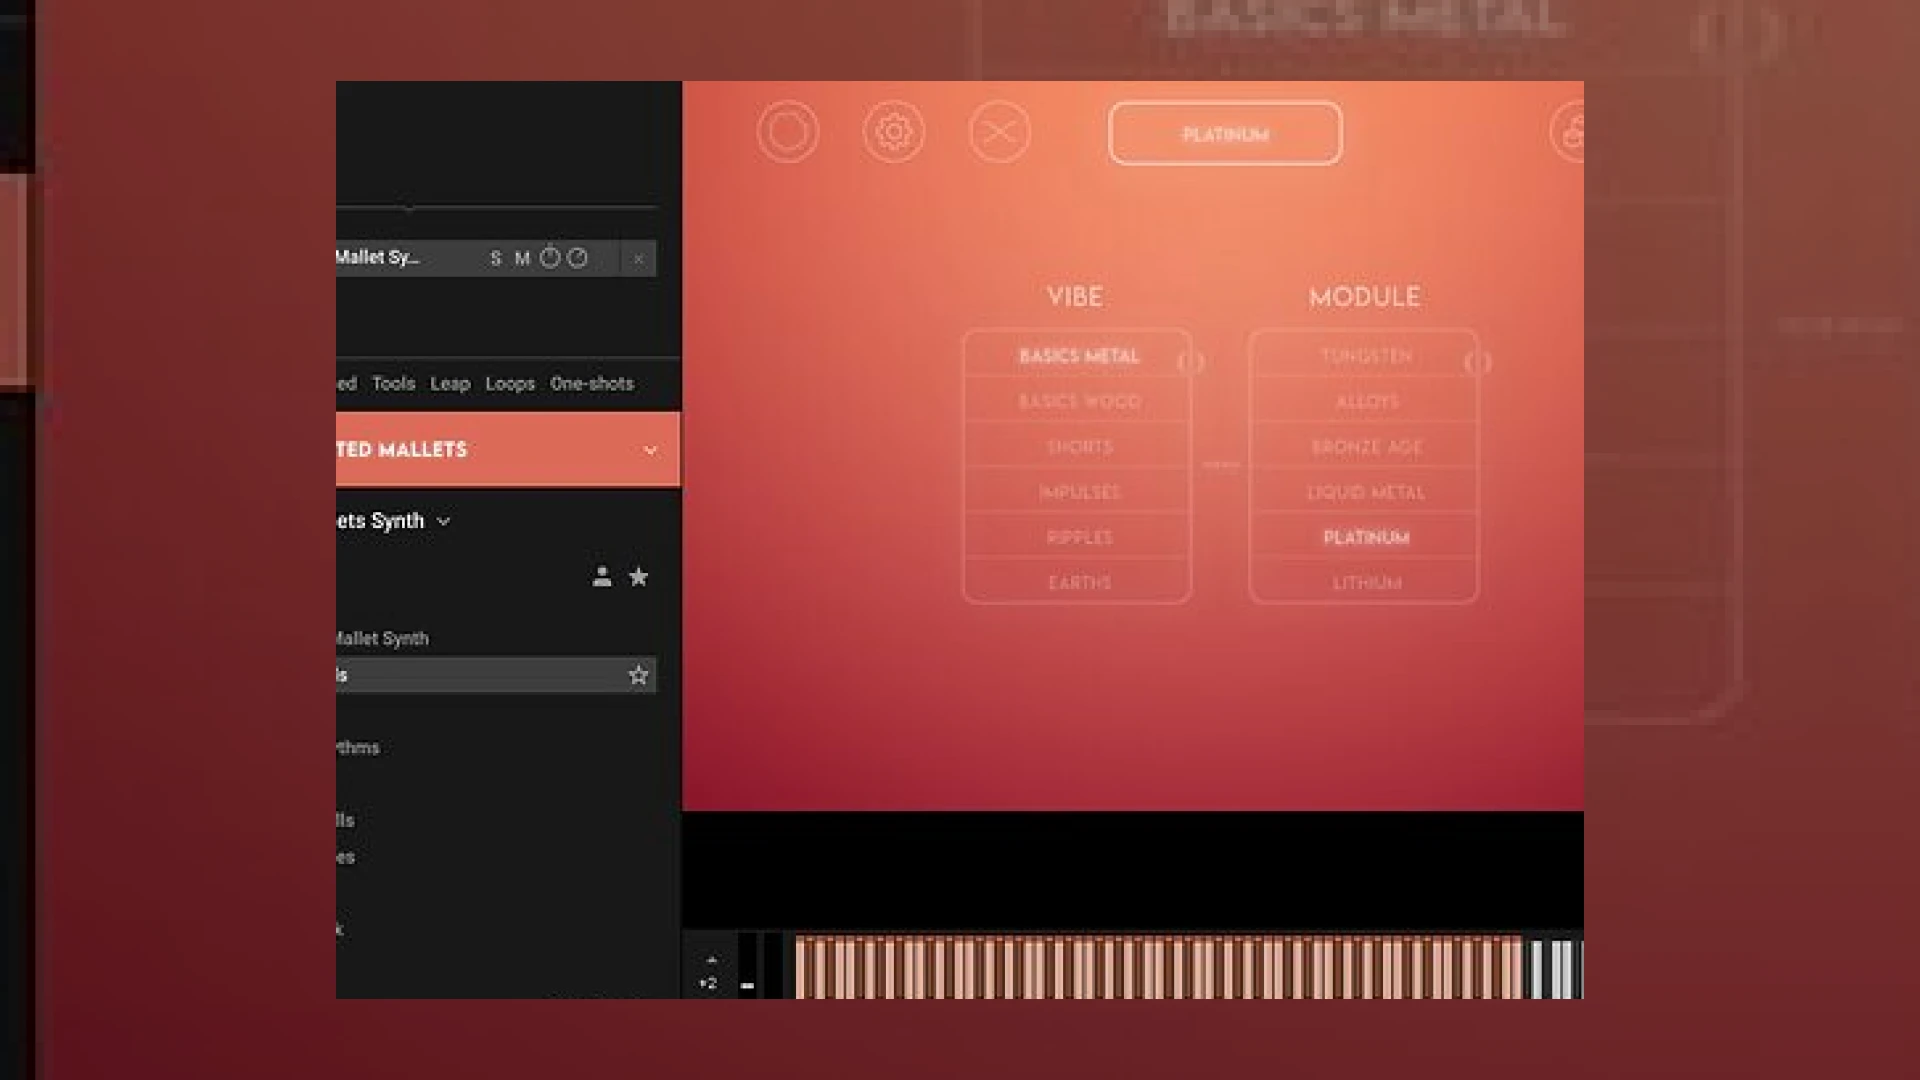Pick RIPPLES in the Vibe list

[1078, 537]
